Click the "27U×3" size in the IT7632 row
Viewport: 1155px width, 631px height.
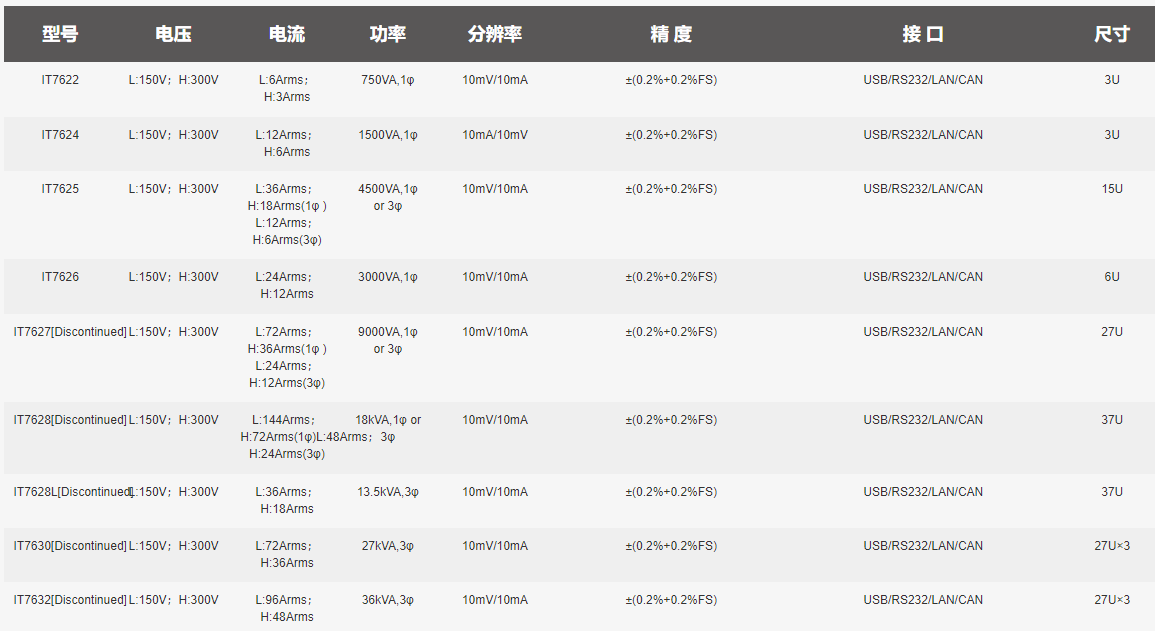point(1112,600)
